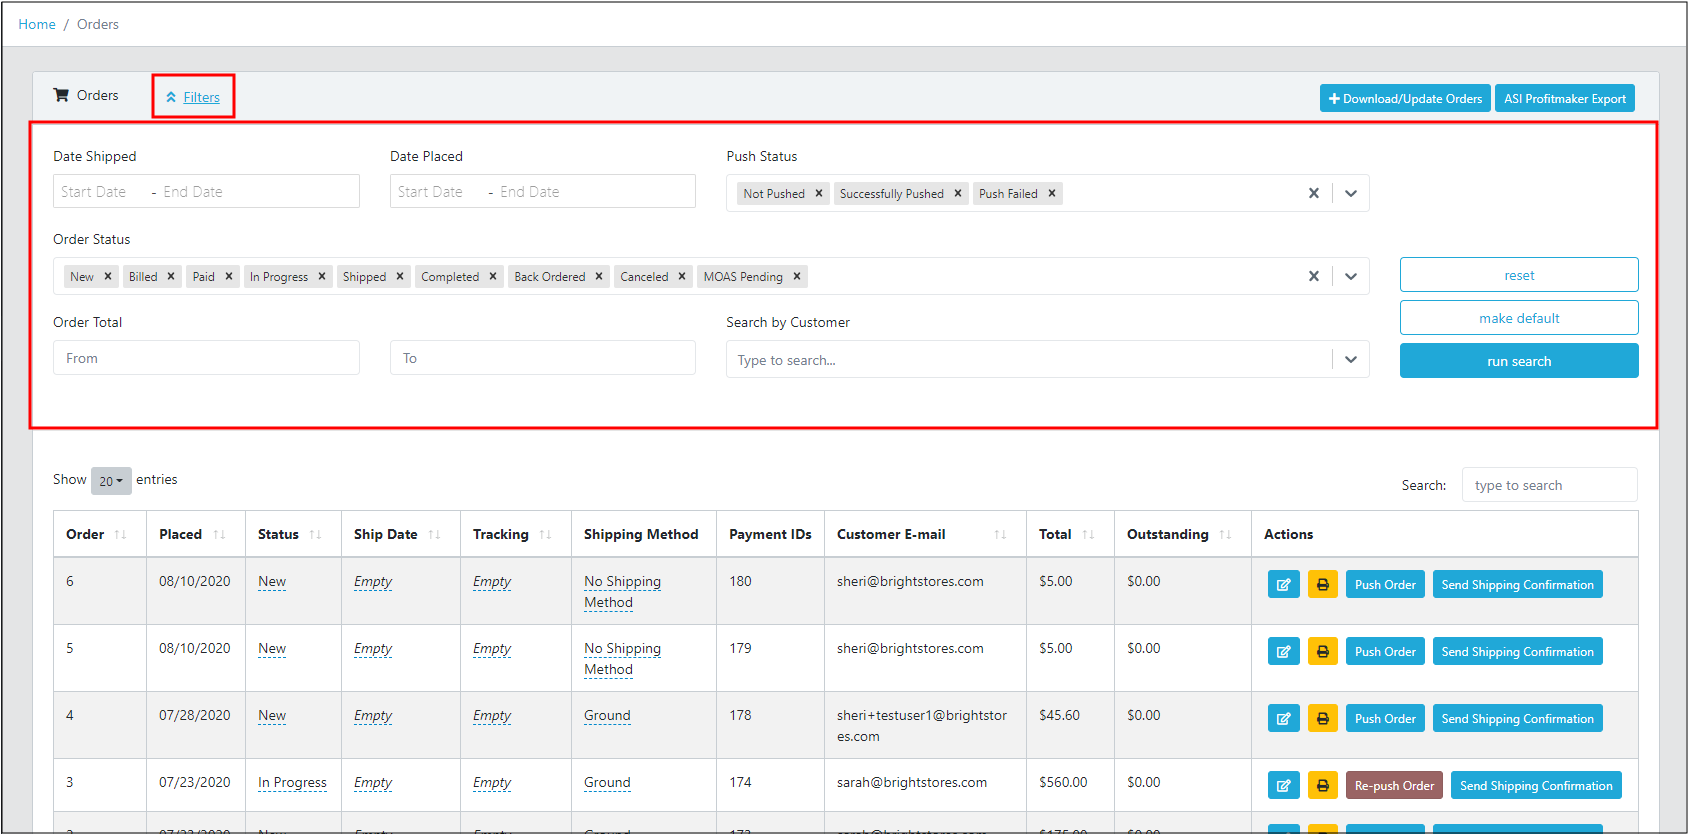Image resolution: width=1689 pixels, height=835 pixels.
Task: Click the reset filters button
Action: (1519, 275)
